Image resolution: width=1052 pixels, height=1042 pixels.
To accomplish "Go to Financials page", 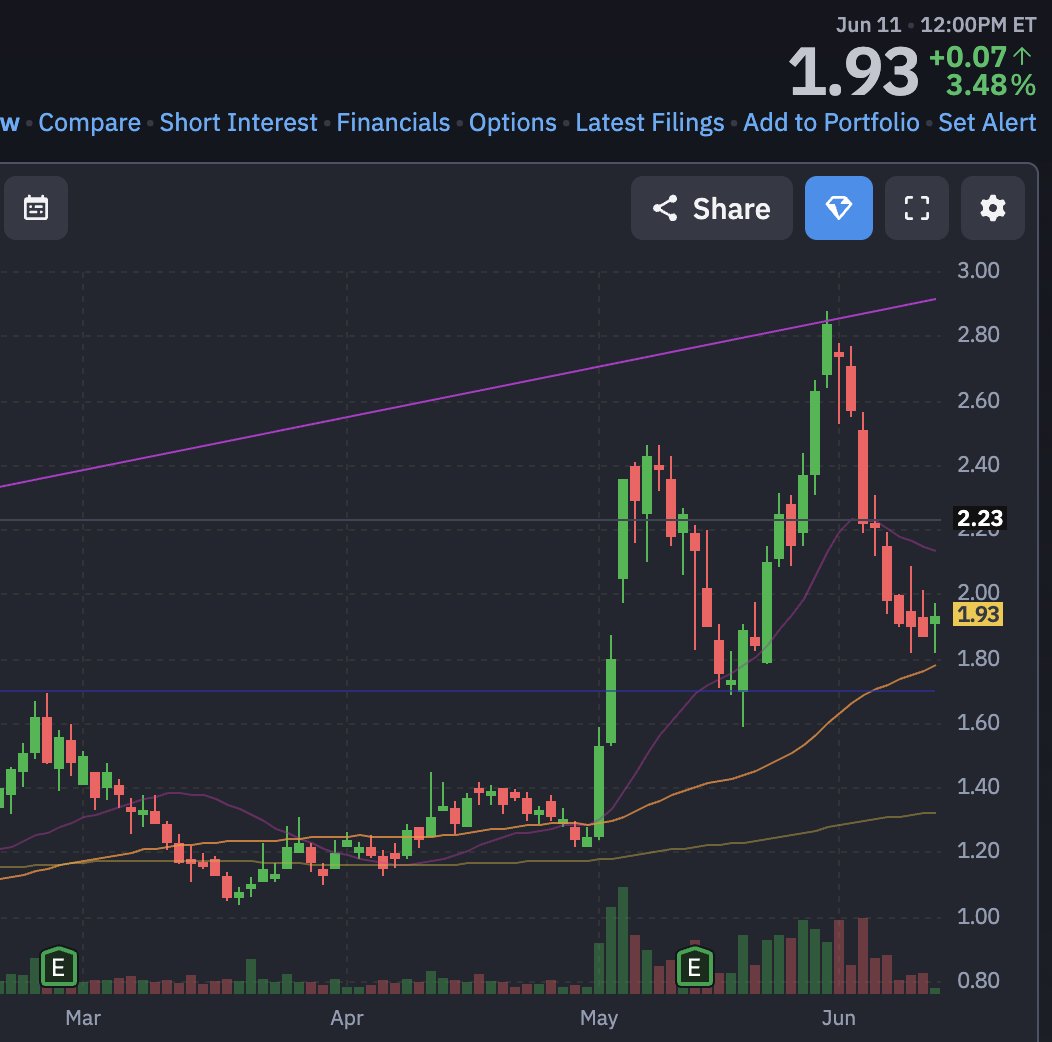I will click(x=393, y=123).
